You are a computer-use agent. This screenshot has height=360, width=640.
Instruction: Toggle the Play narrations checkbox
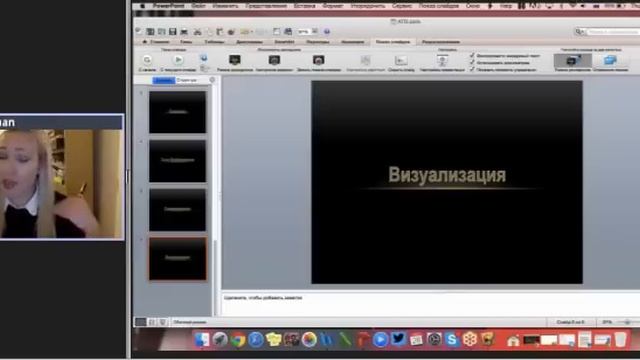[472, 56]
